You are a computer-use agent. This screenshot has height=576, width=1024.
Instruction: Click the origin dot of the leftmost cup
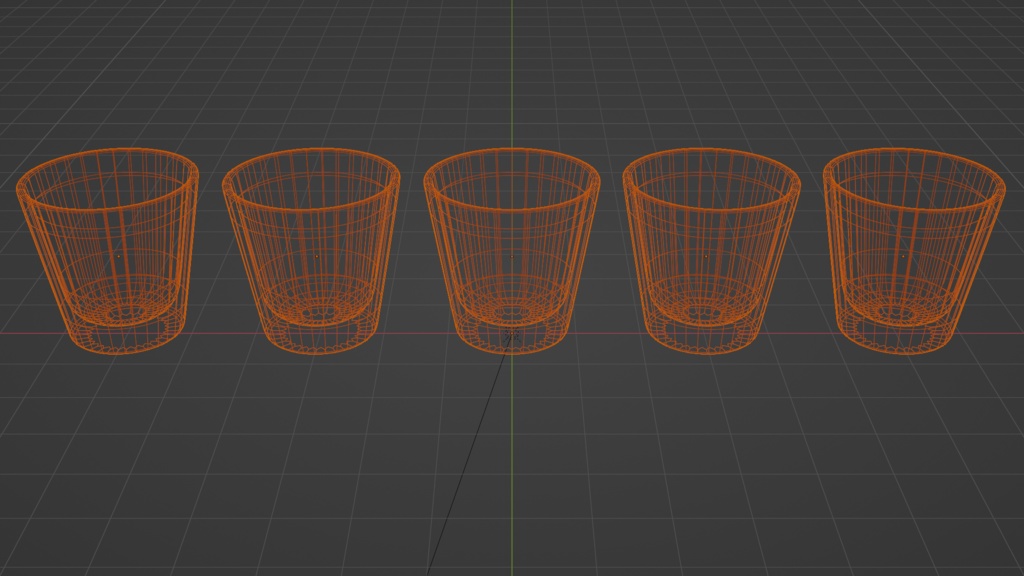coord(119,256)
